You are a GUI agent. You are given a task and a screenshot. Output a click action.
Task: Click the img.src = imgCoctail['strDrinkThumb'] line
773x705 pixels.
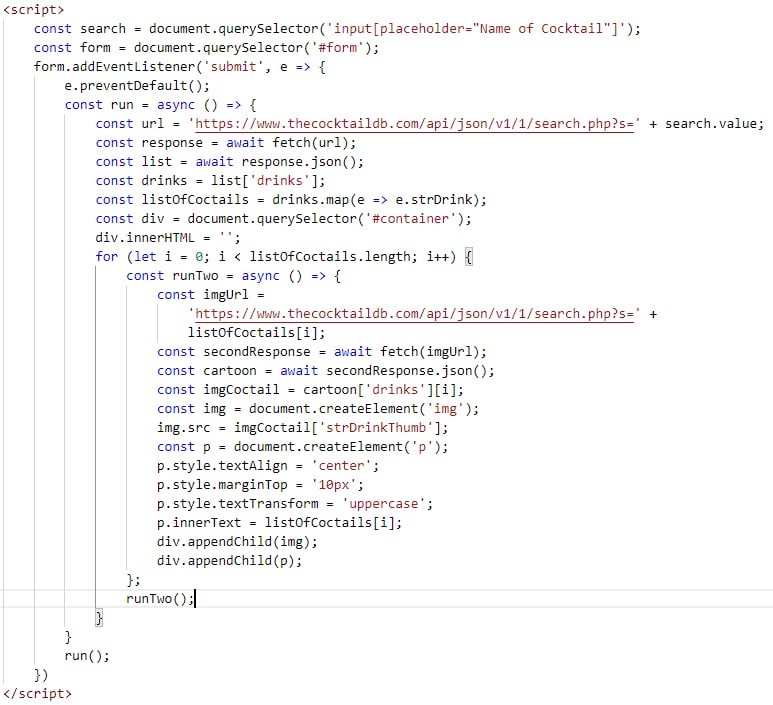[x=302, y=428]
